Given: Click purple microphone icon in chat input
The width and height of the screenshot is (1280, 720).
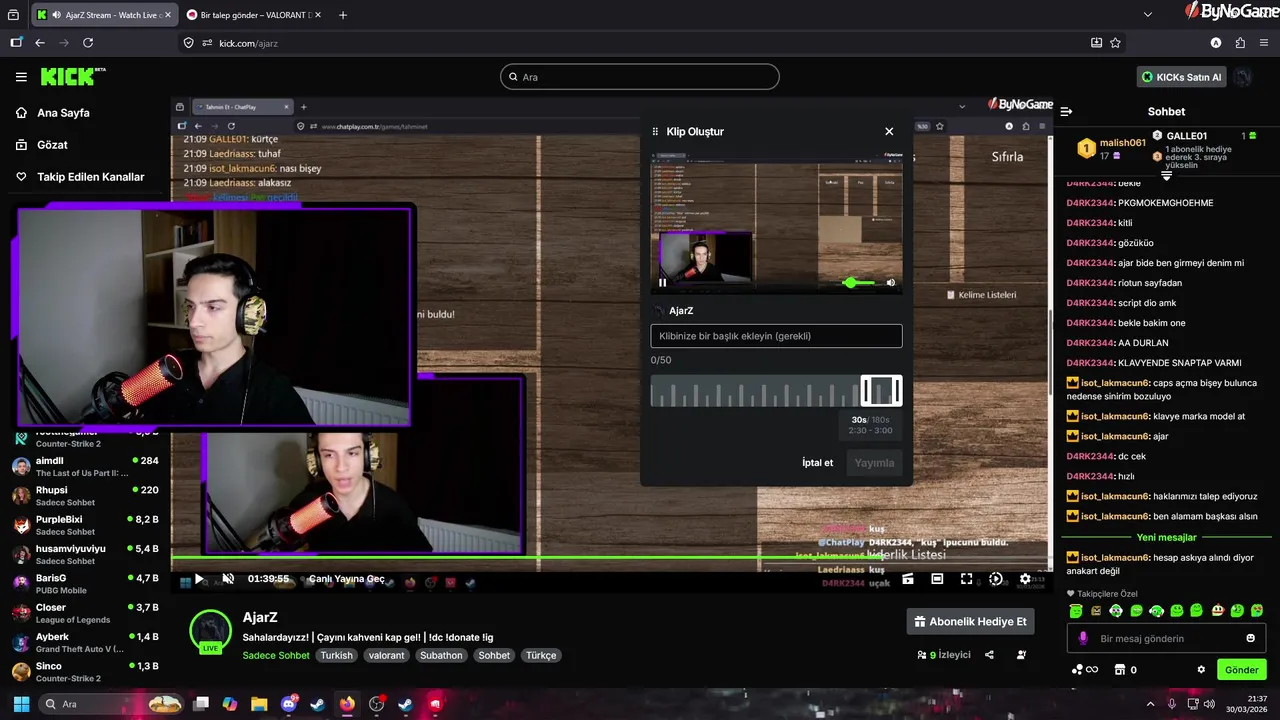Looking at the screenshot, I should click(x=1083, y=638).
